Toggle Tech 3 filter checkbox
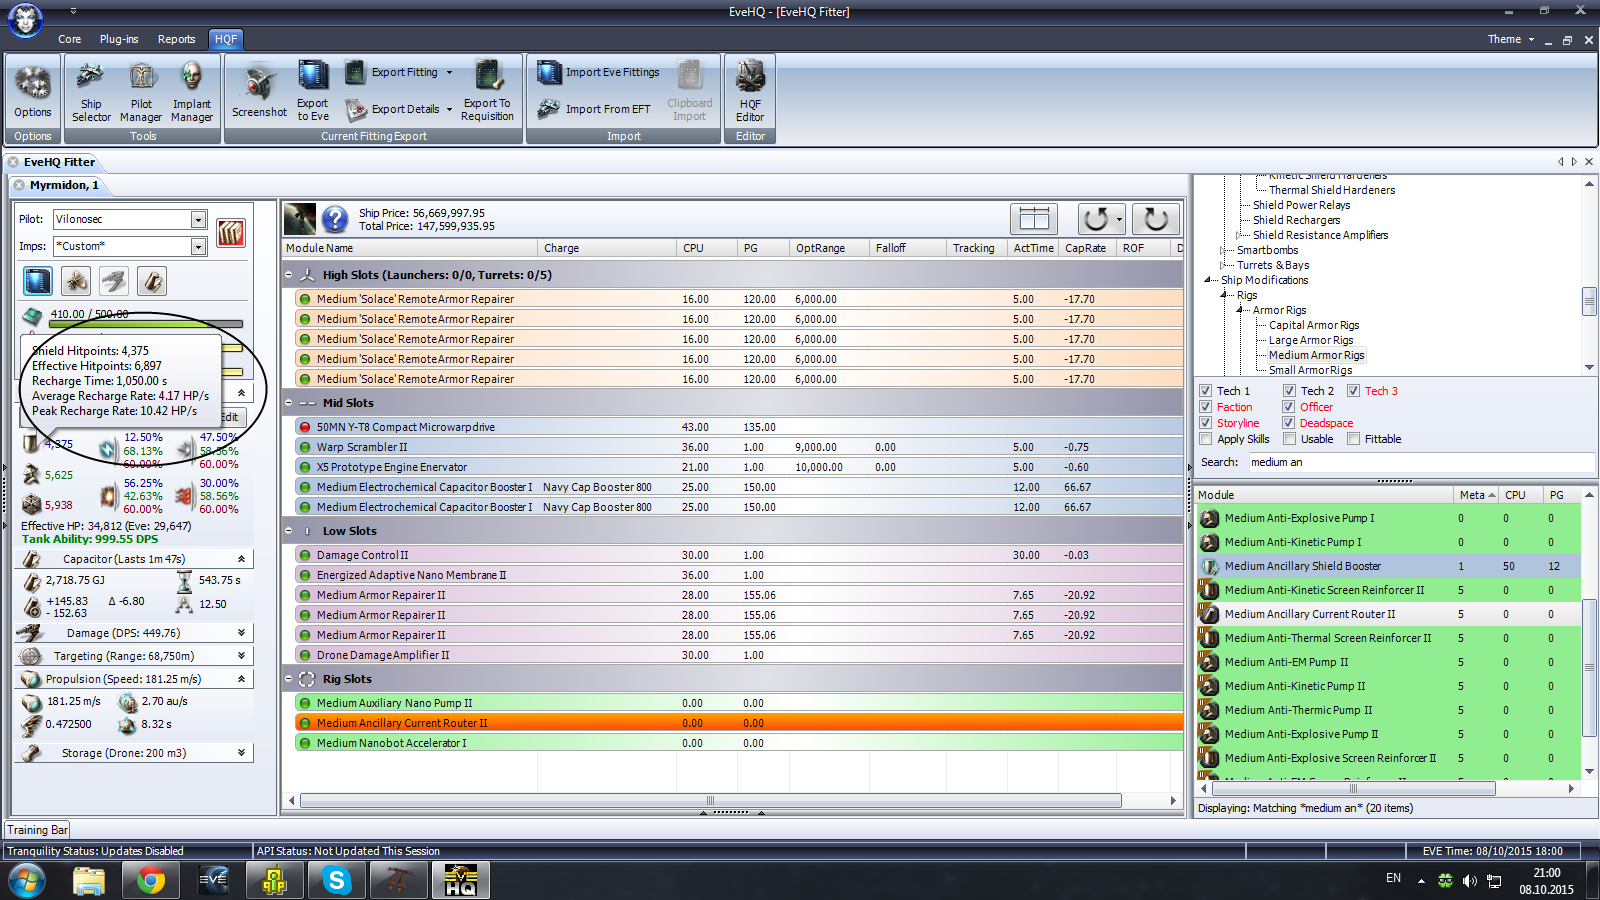The width and height of the screenshot is (1600, 900). pyautogui.click(x=1353, y=391)
